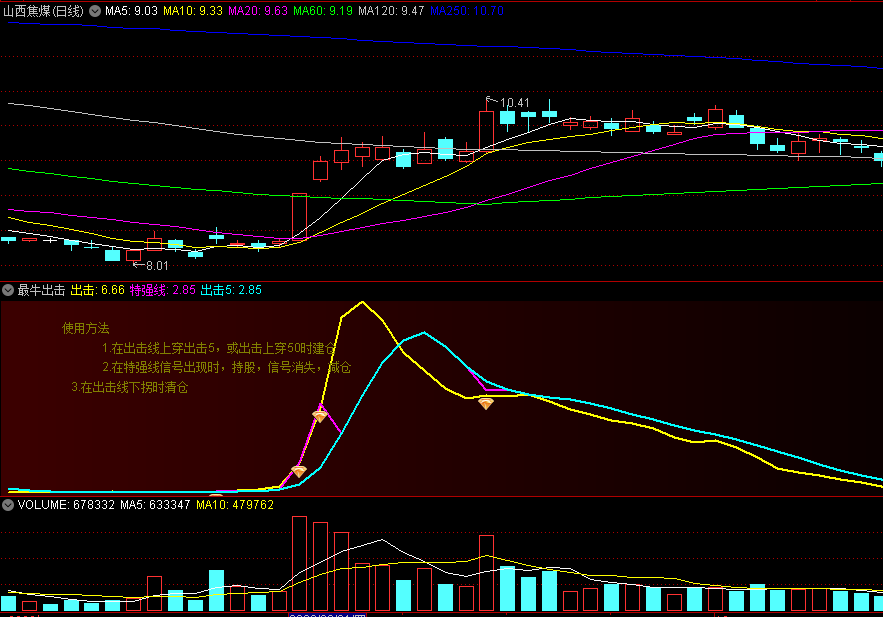The image size is (883, 617).
Task: Click the 使用方法 heading text
Action: (86, 328)
